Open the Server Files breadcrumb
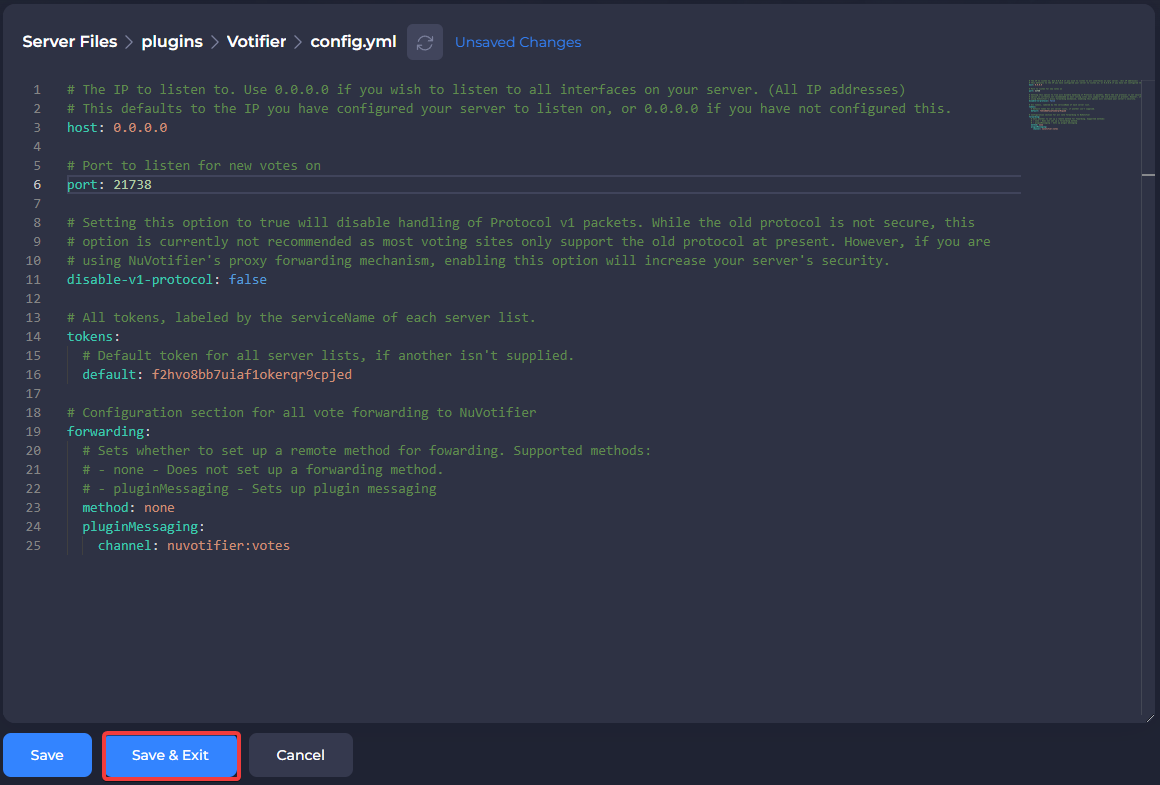The image size is (1160, 785). tap(70, 41)
